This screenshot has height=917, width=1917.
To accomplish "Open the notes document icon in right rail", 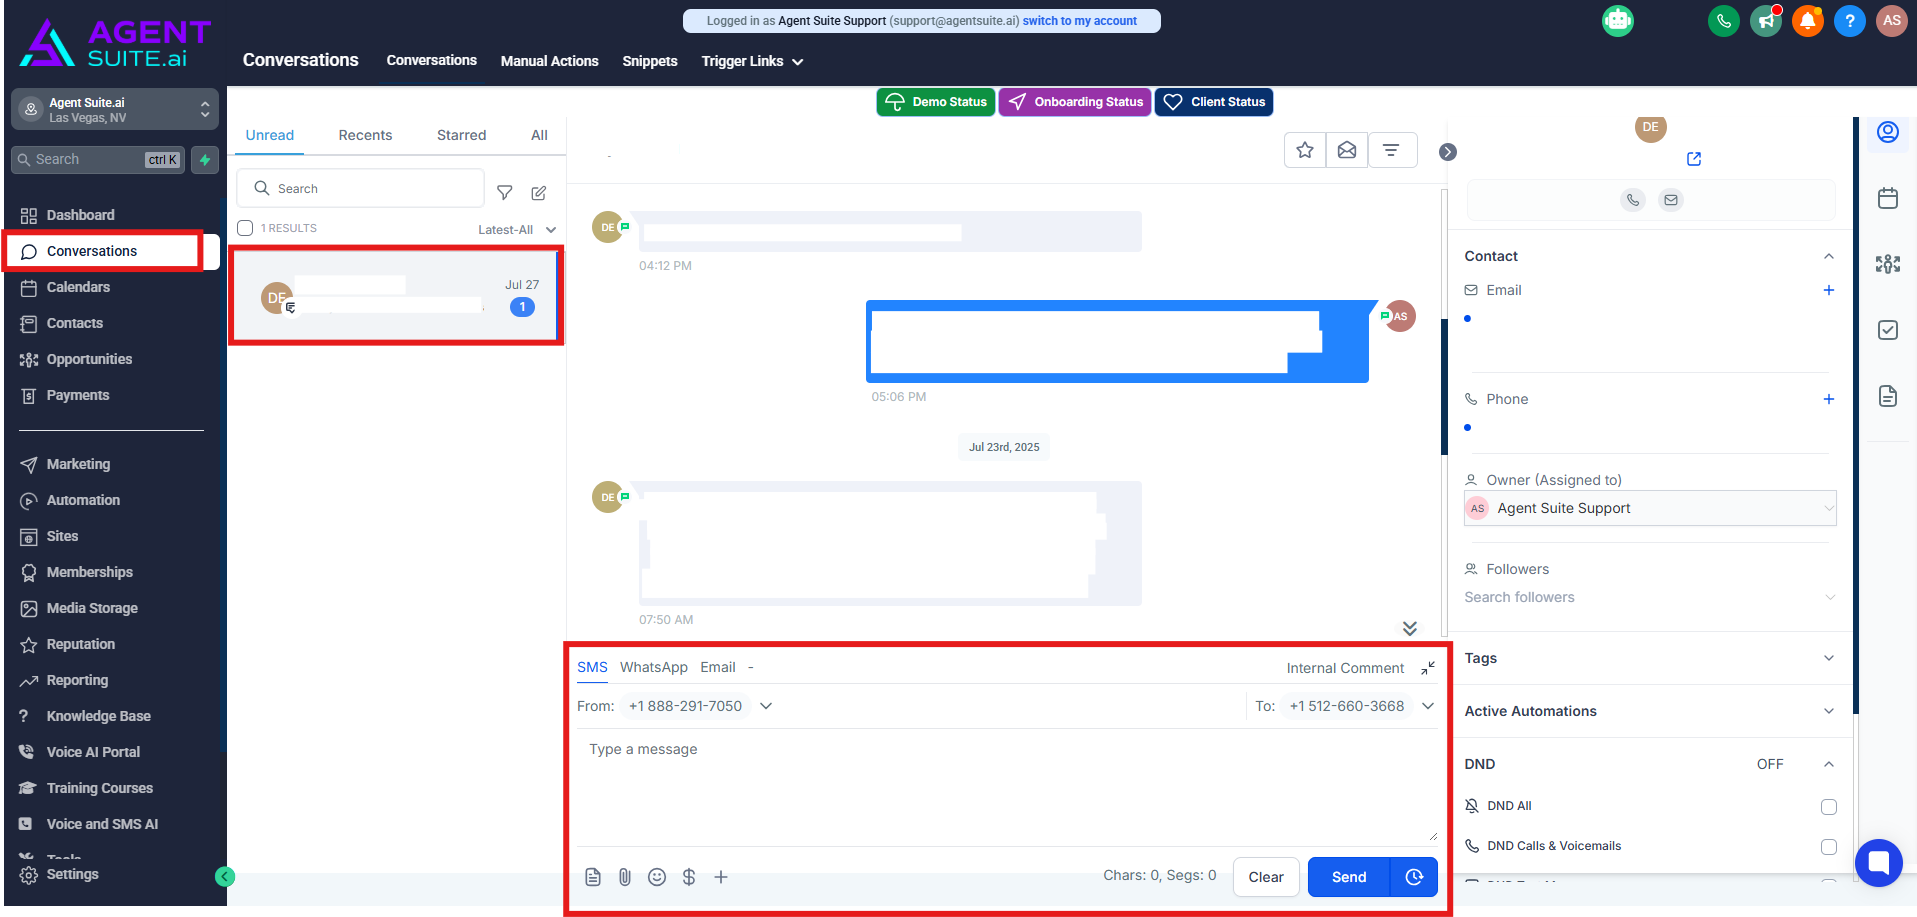I will [x=1888, y=396].
